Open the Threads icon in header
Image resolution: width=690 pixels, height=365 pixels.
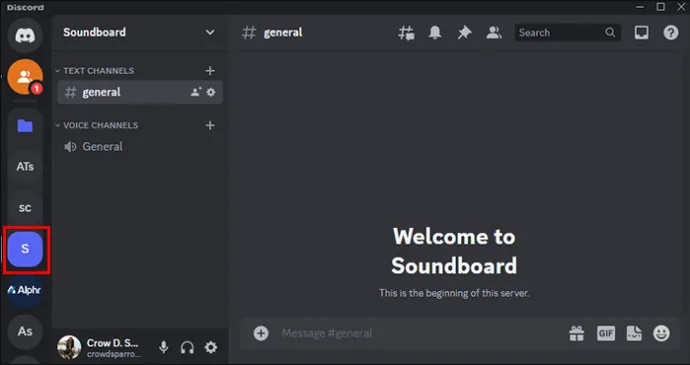pos(406,33)
